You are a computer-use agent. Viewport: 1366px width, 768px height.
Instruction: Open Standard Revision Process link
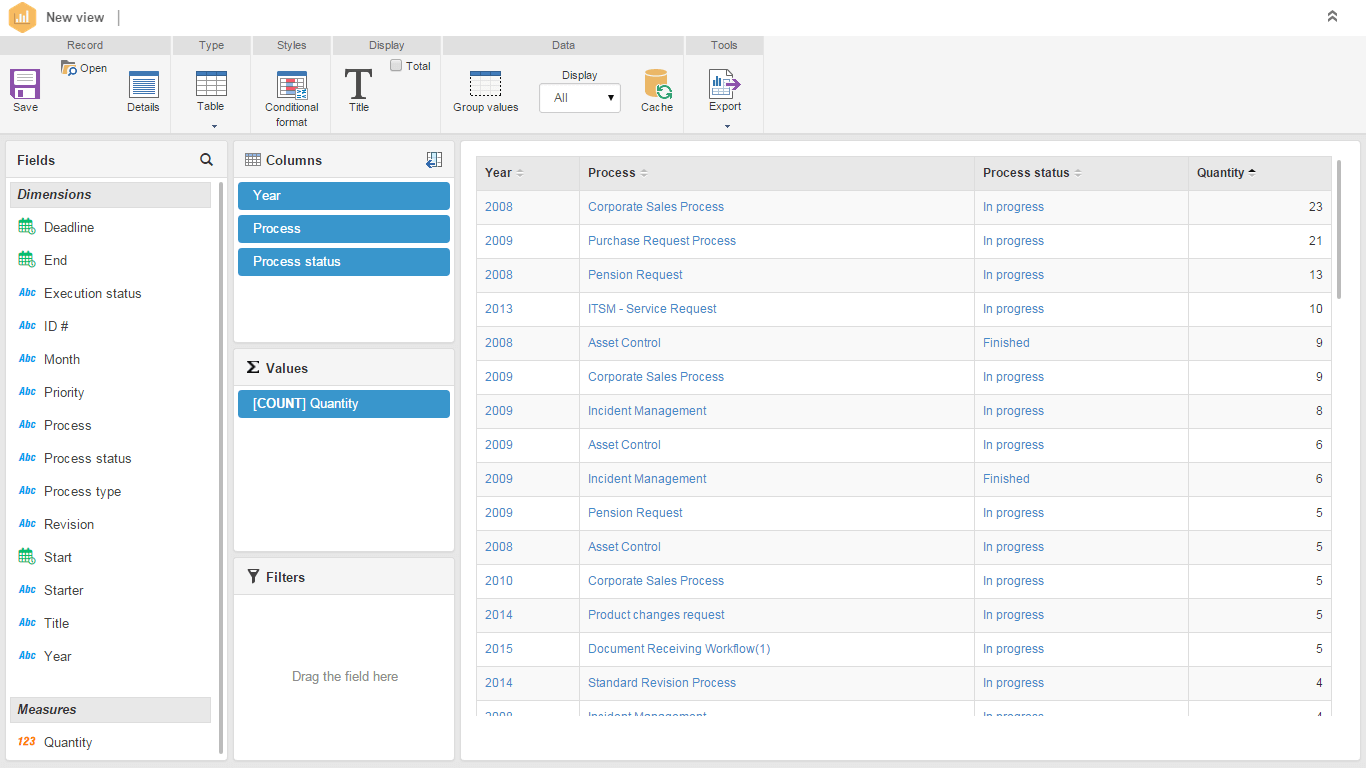click(662, 683)
